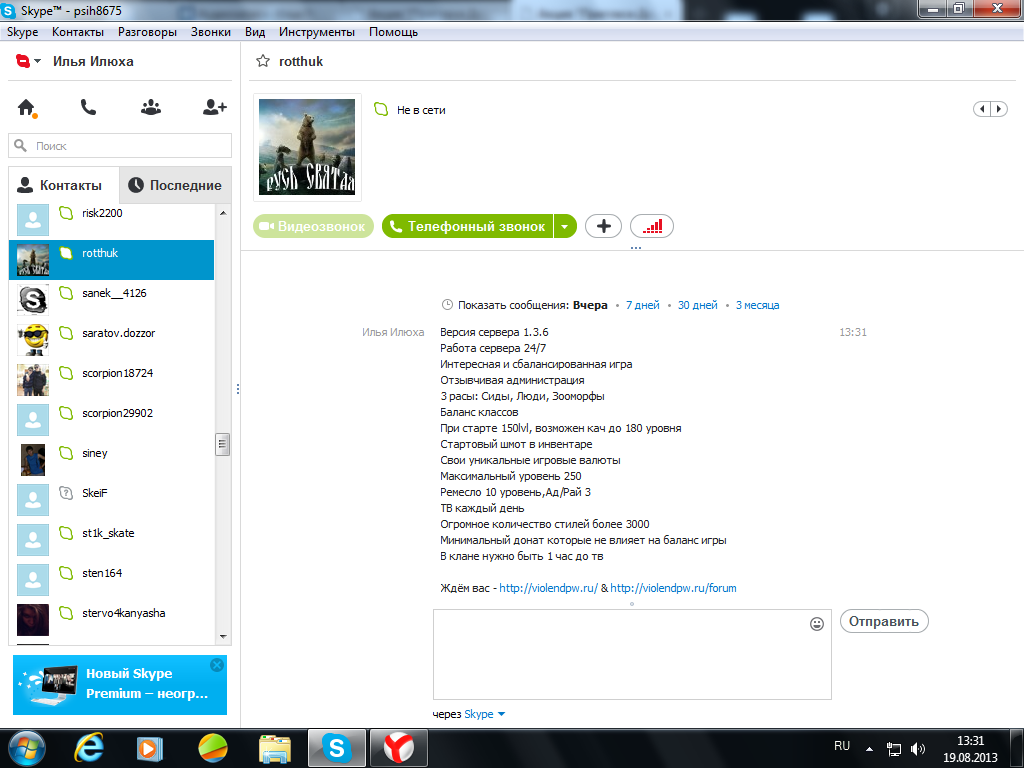This screenshot has width=1024, height=768.
Task: Click the search magnifier icon
Action: coord(21,146)
